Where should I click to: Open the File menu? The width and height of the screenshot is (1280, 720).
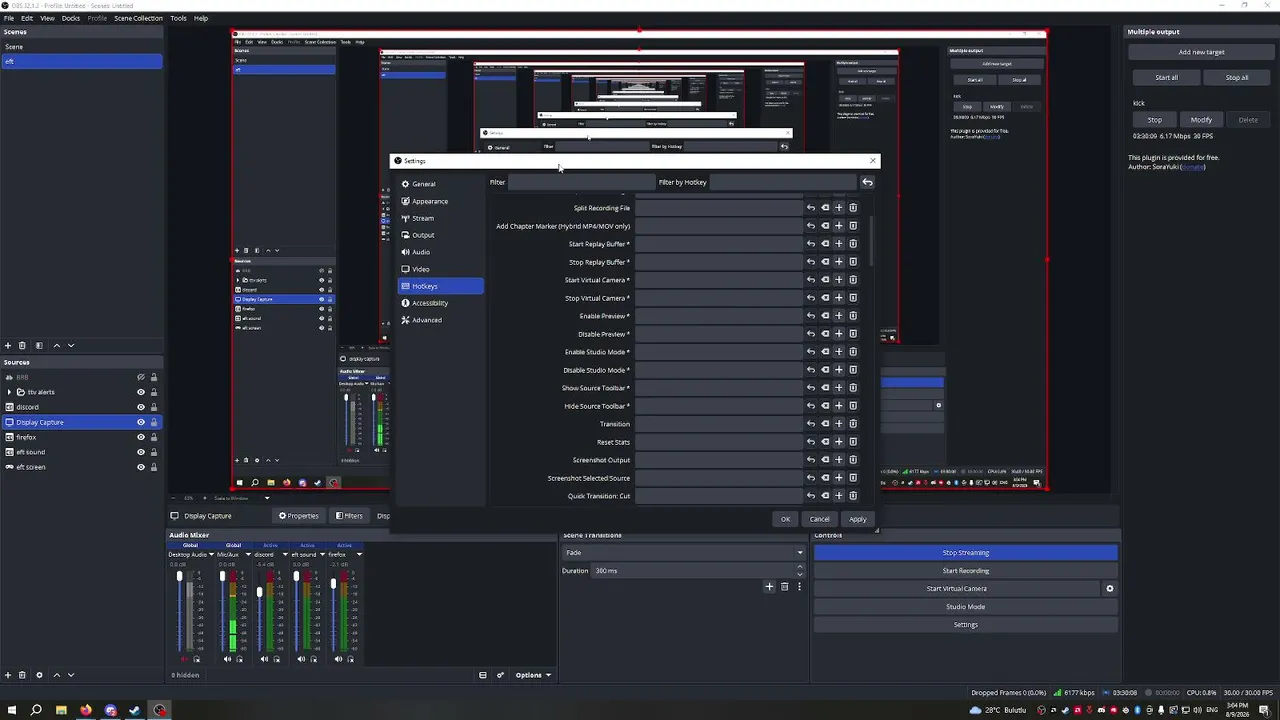(x=9, y=18)
